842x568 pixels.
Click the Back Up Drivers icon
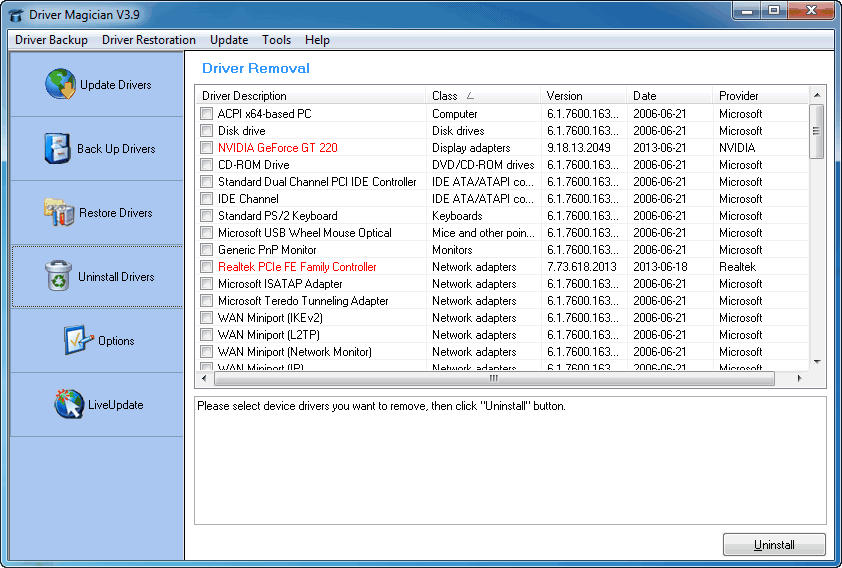[58, 148]
